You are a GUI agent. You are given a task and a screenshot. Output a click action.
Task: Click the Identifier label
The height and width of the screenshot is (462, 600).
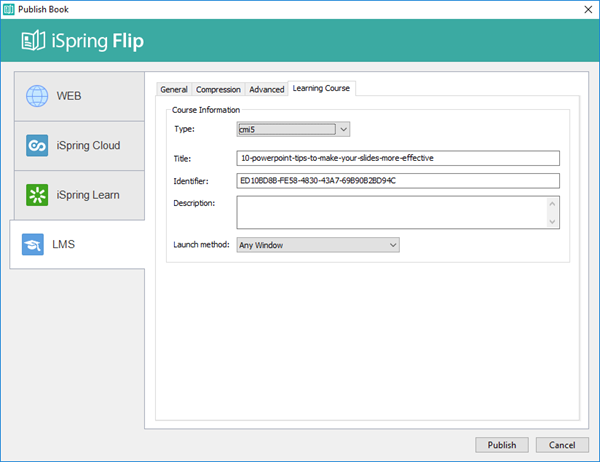tap(191, 181)
